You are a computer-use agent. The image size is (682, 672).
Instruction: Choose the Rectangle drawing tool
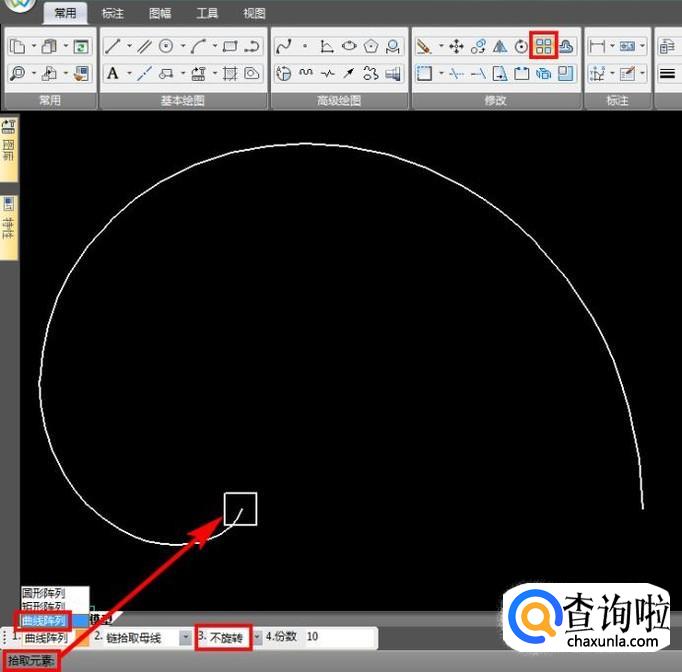coord(230,46)
